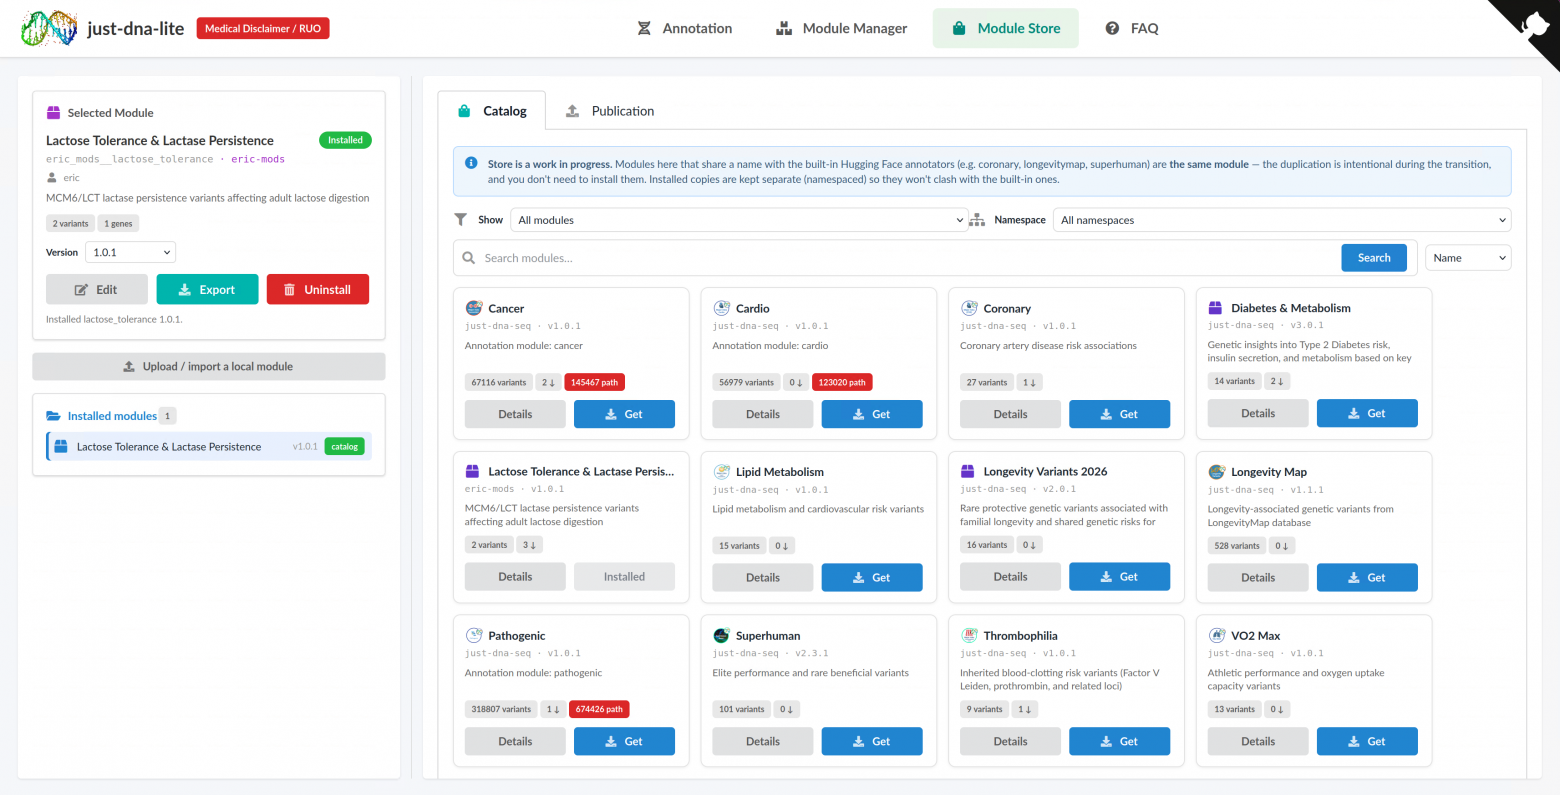Click the Lactose Tolerance card box icon

click(x=473, y=471)
